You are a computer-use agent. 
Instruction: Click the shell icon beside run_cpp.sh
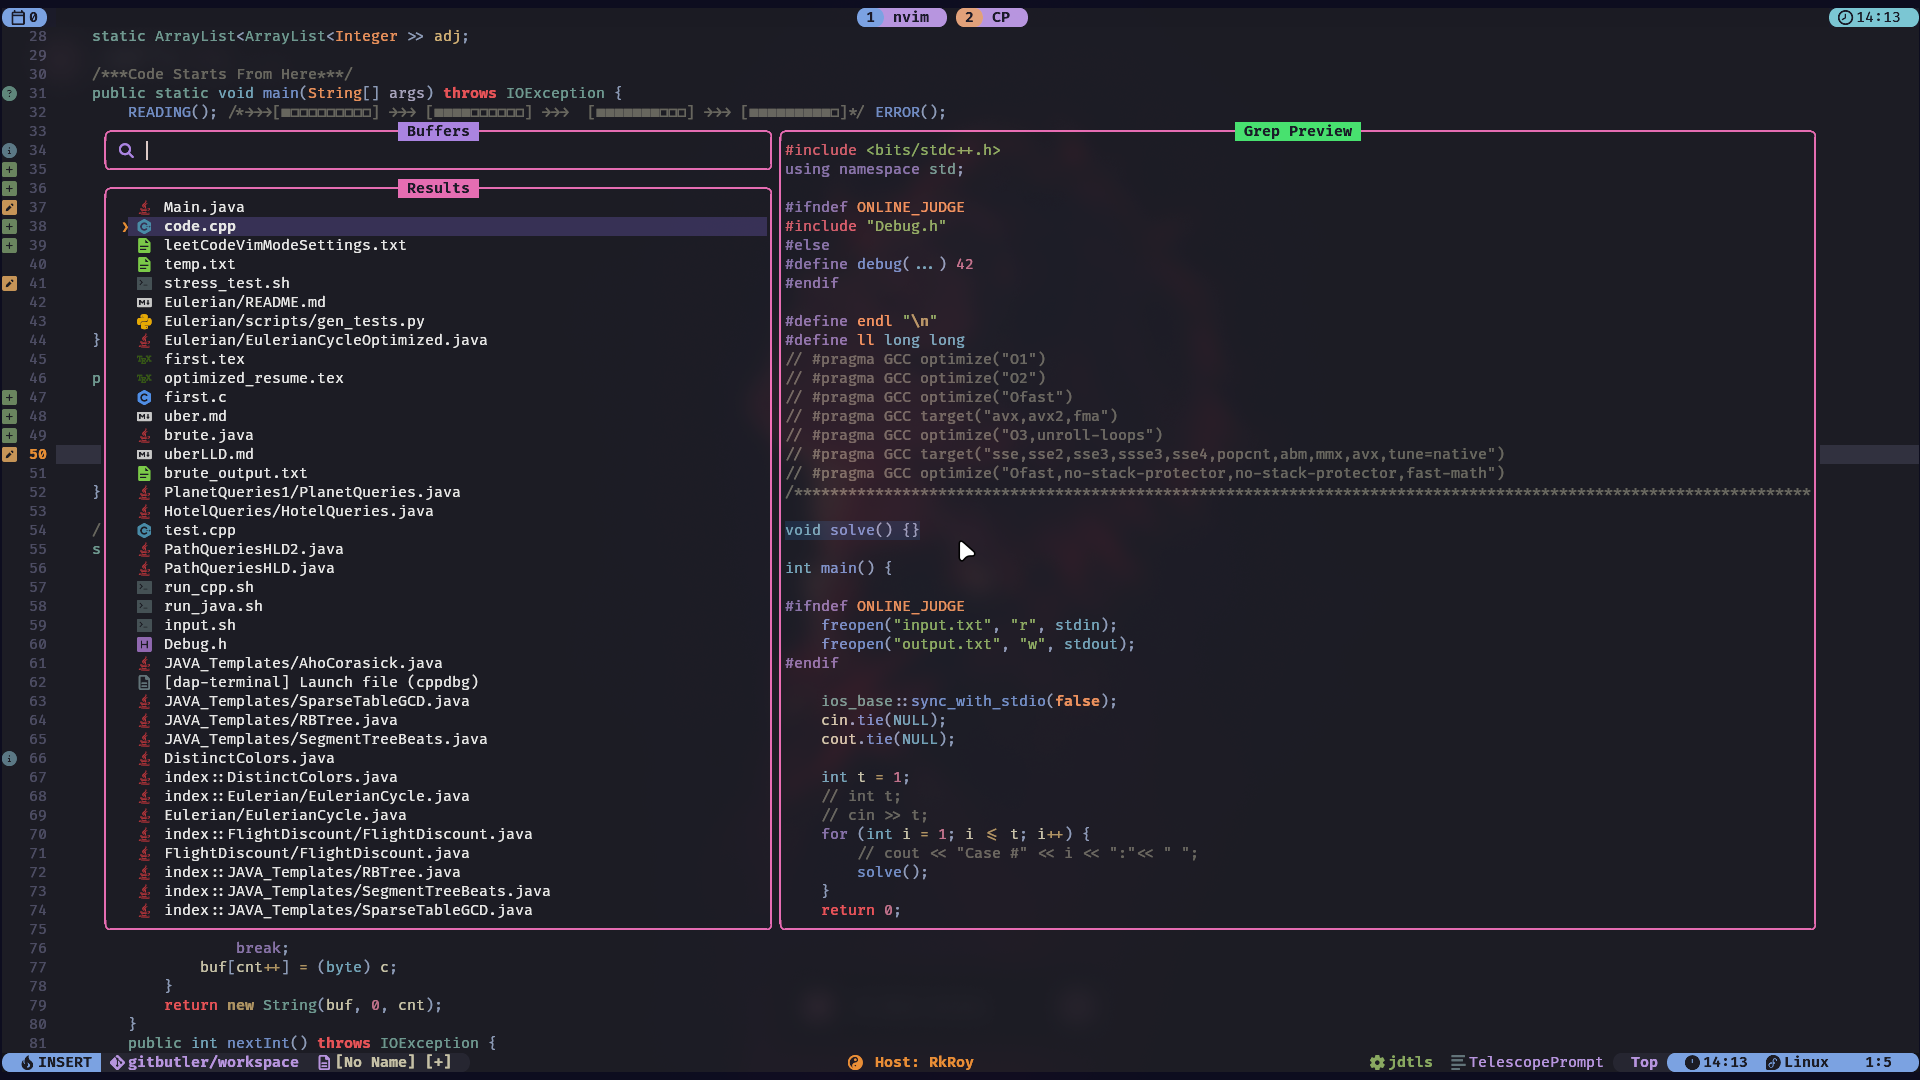coord(144,588)
